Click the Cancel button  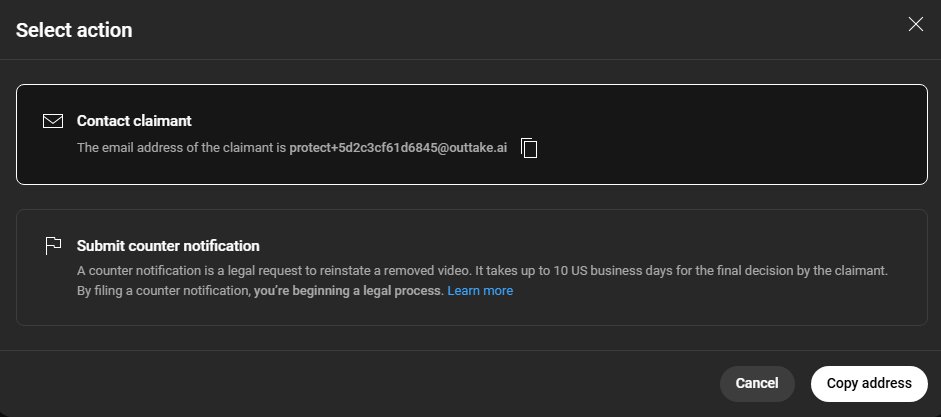pyautogui.click(x=757, y=383)
